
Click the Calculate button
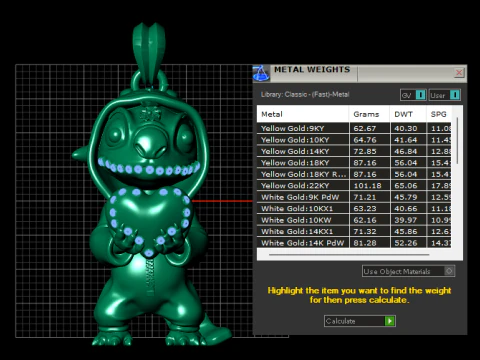tap(360, 321)
